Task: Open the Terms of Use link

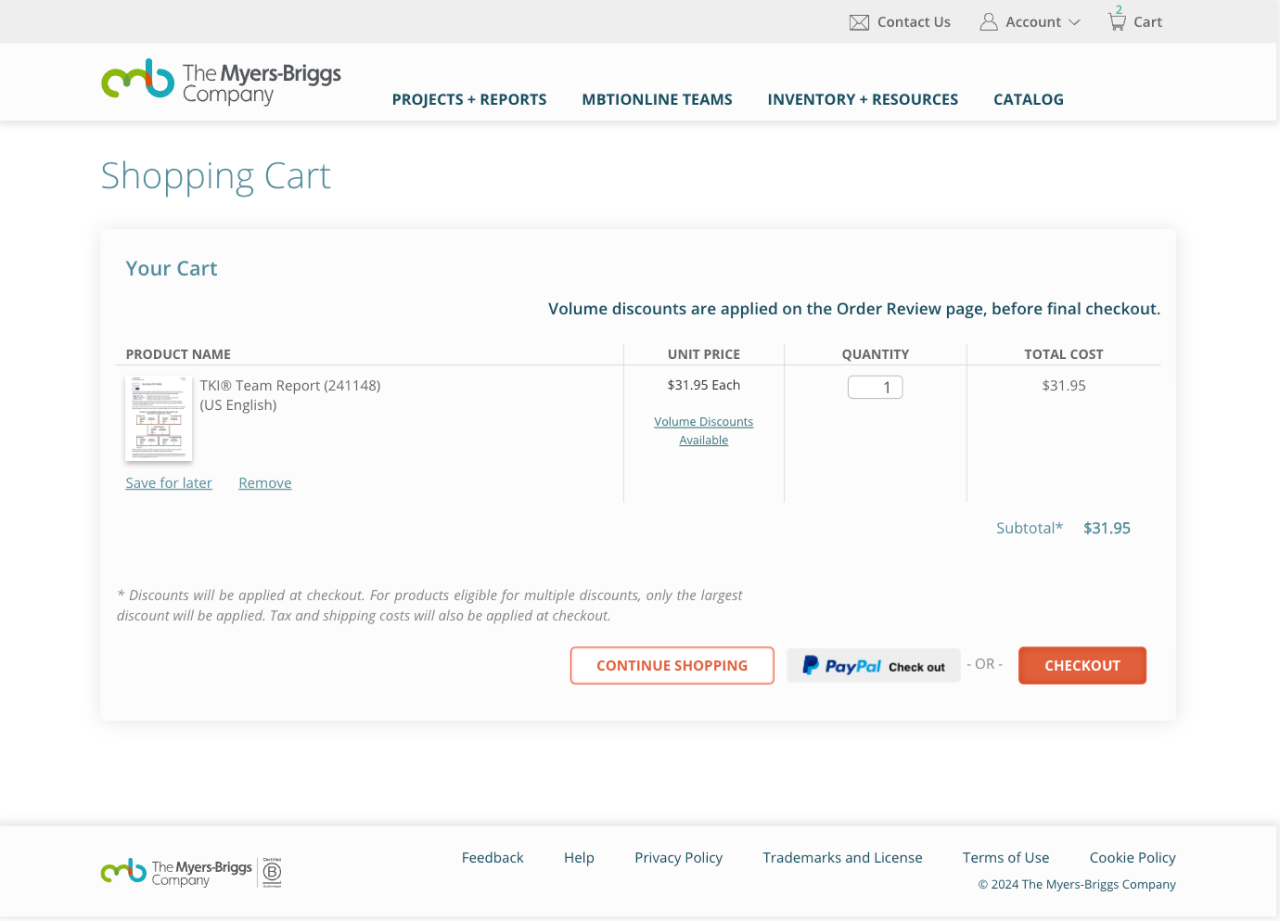Action: (1006, 858)
